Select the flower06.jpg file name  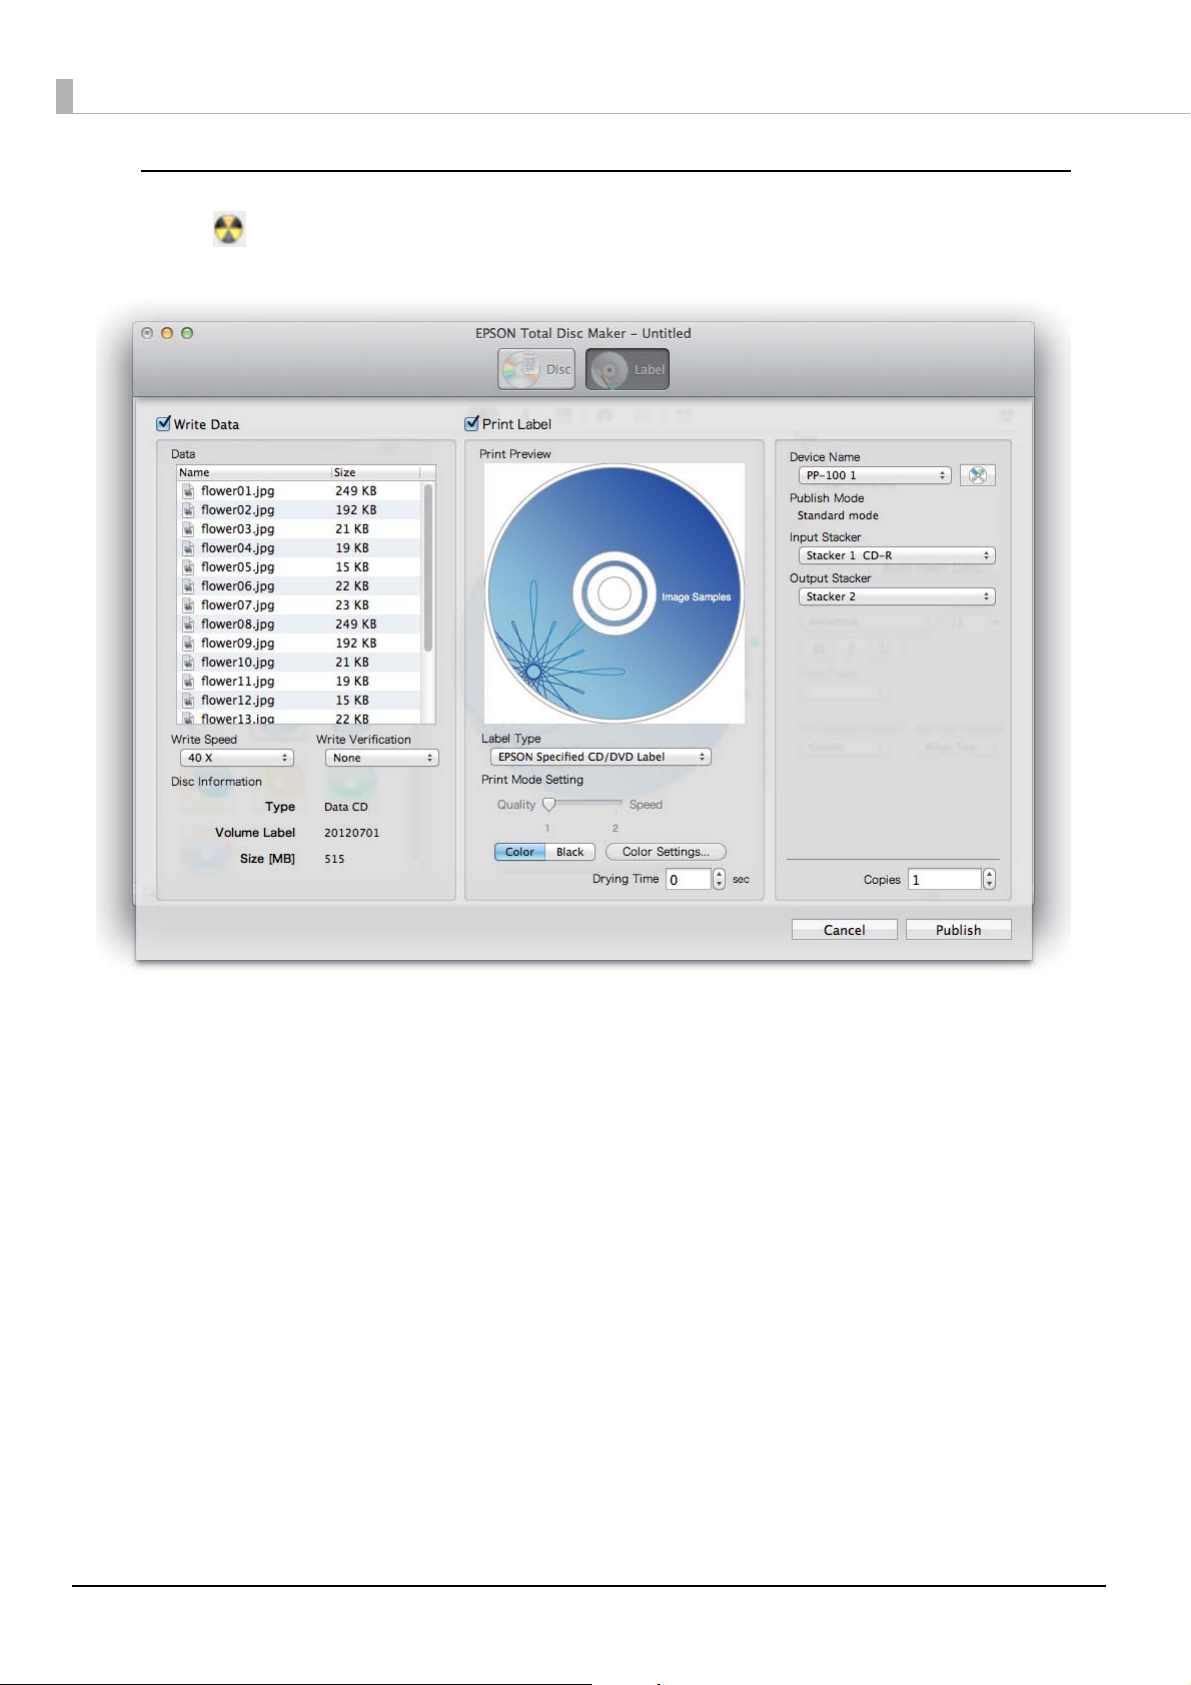237,586
